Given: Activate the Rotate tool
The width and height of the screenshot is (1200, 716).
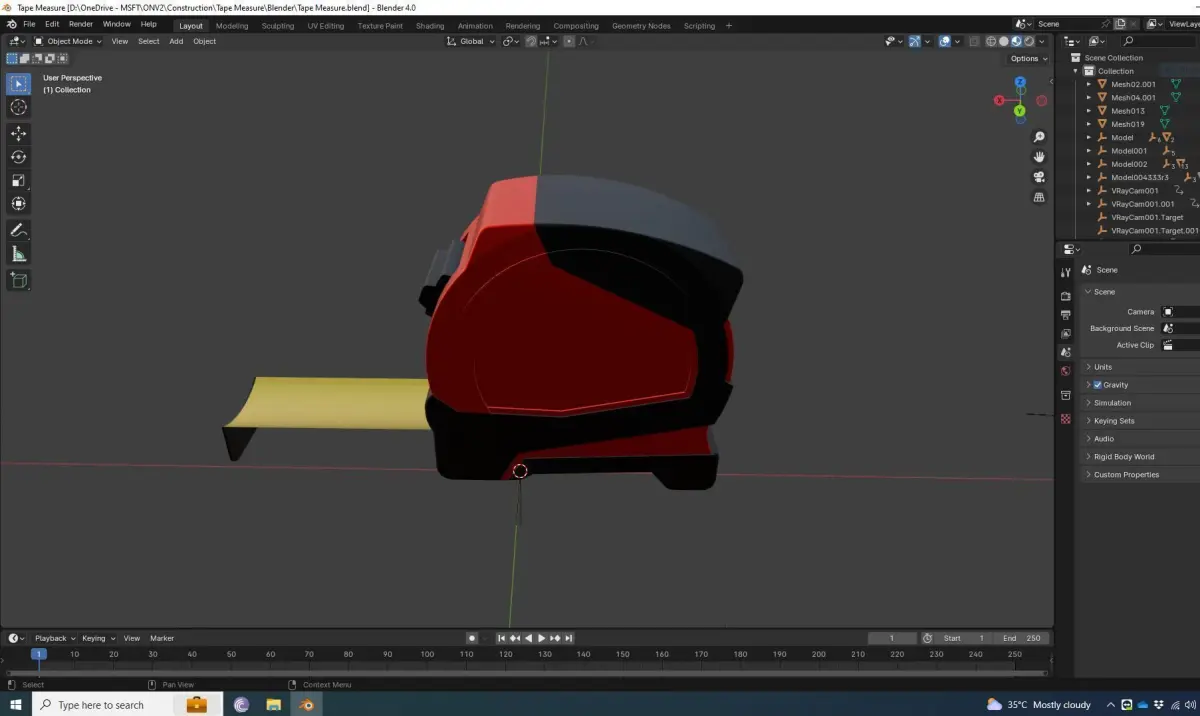Looking at the screenshot, I should (x=18, y=157).
